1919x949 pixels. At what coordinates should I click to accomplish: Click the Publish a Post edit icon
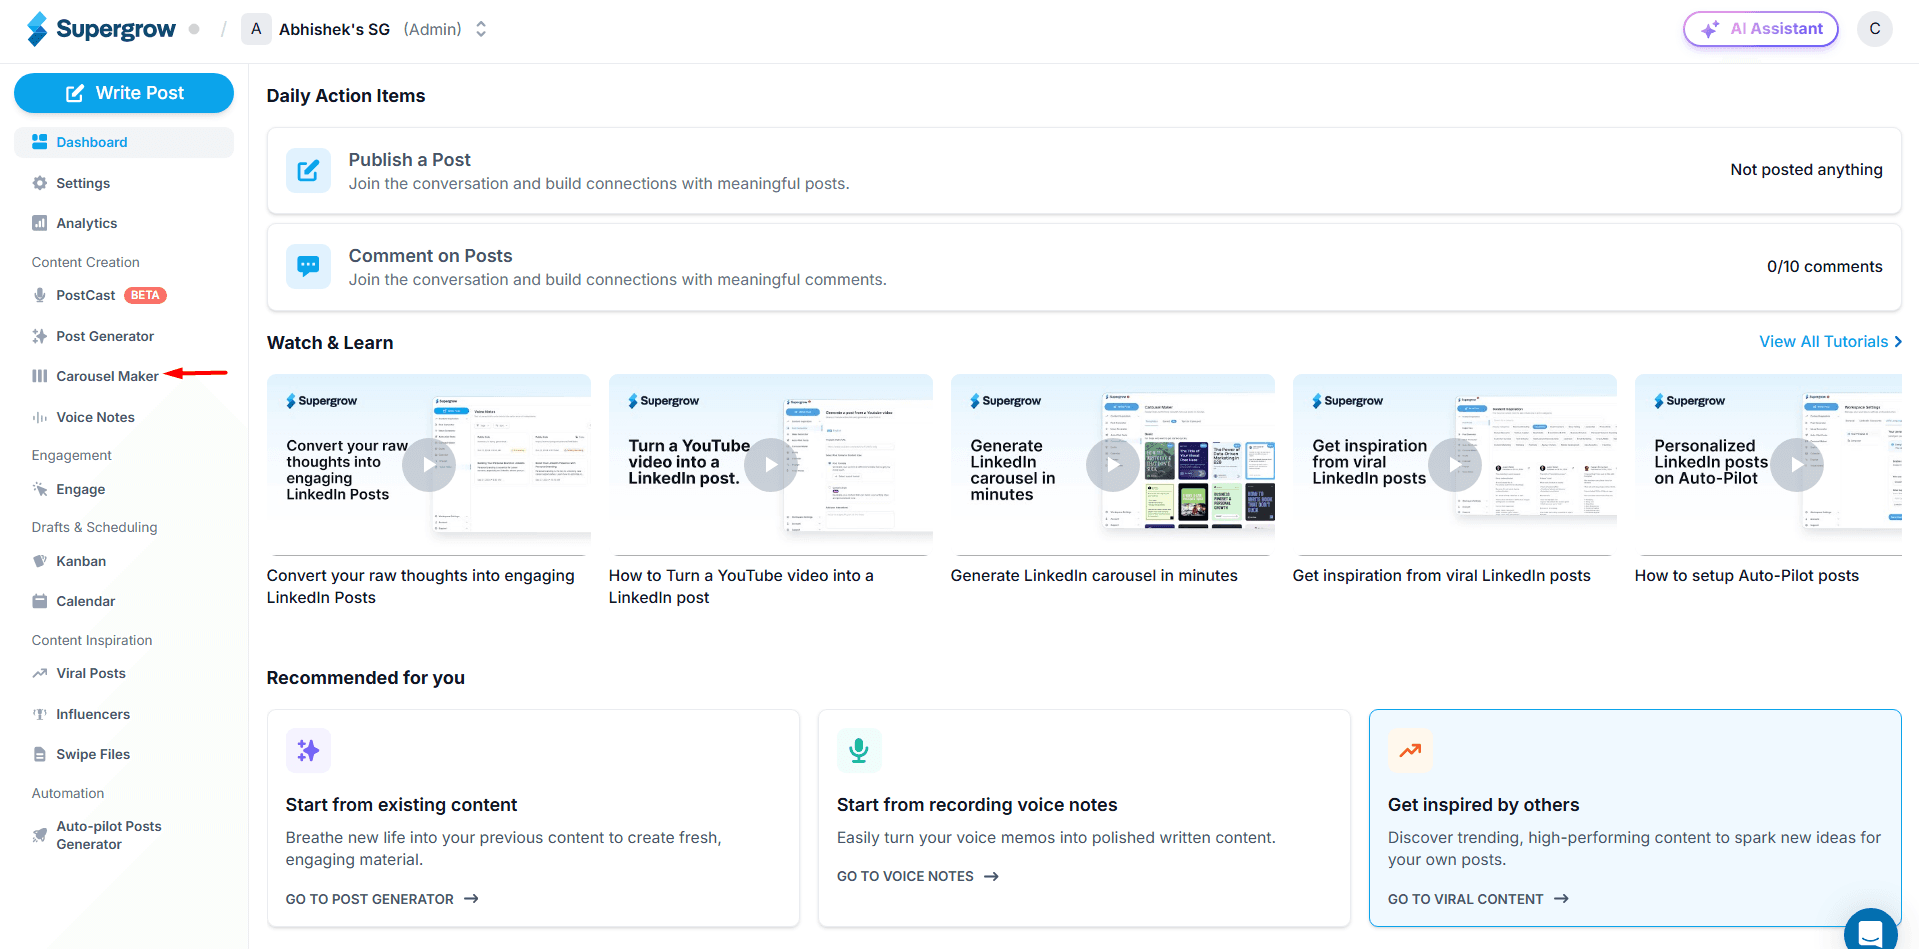(x=308, y=171)
